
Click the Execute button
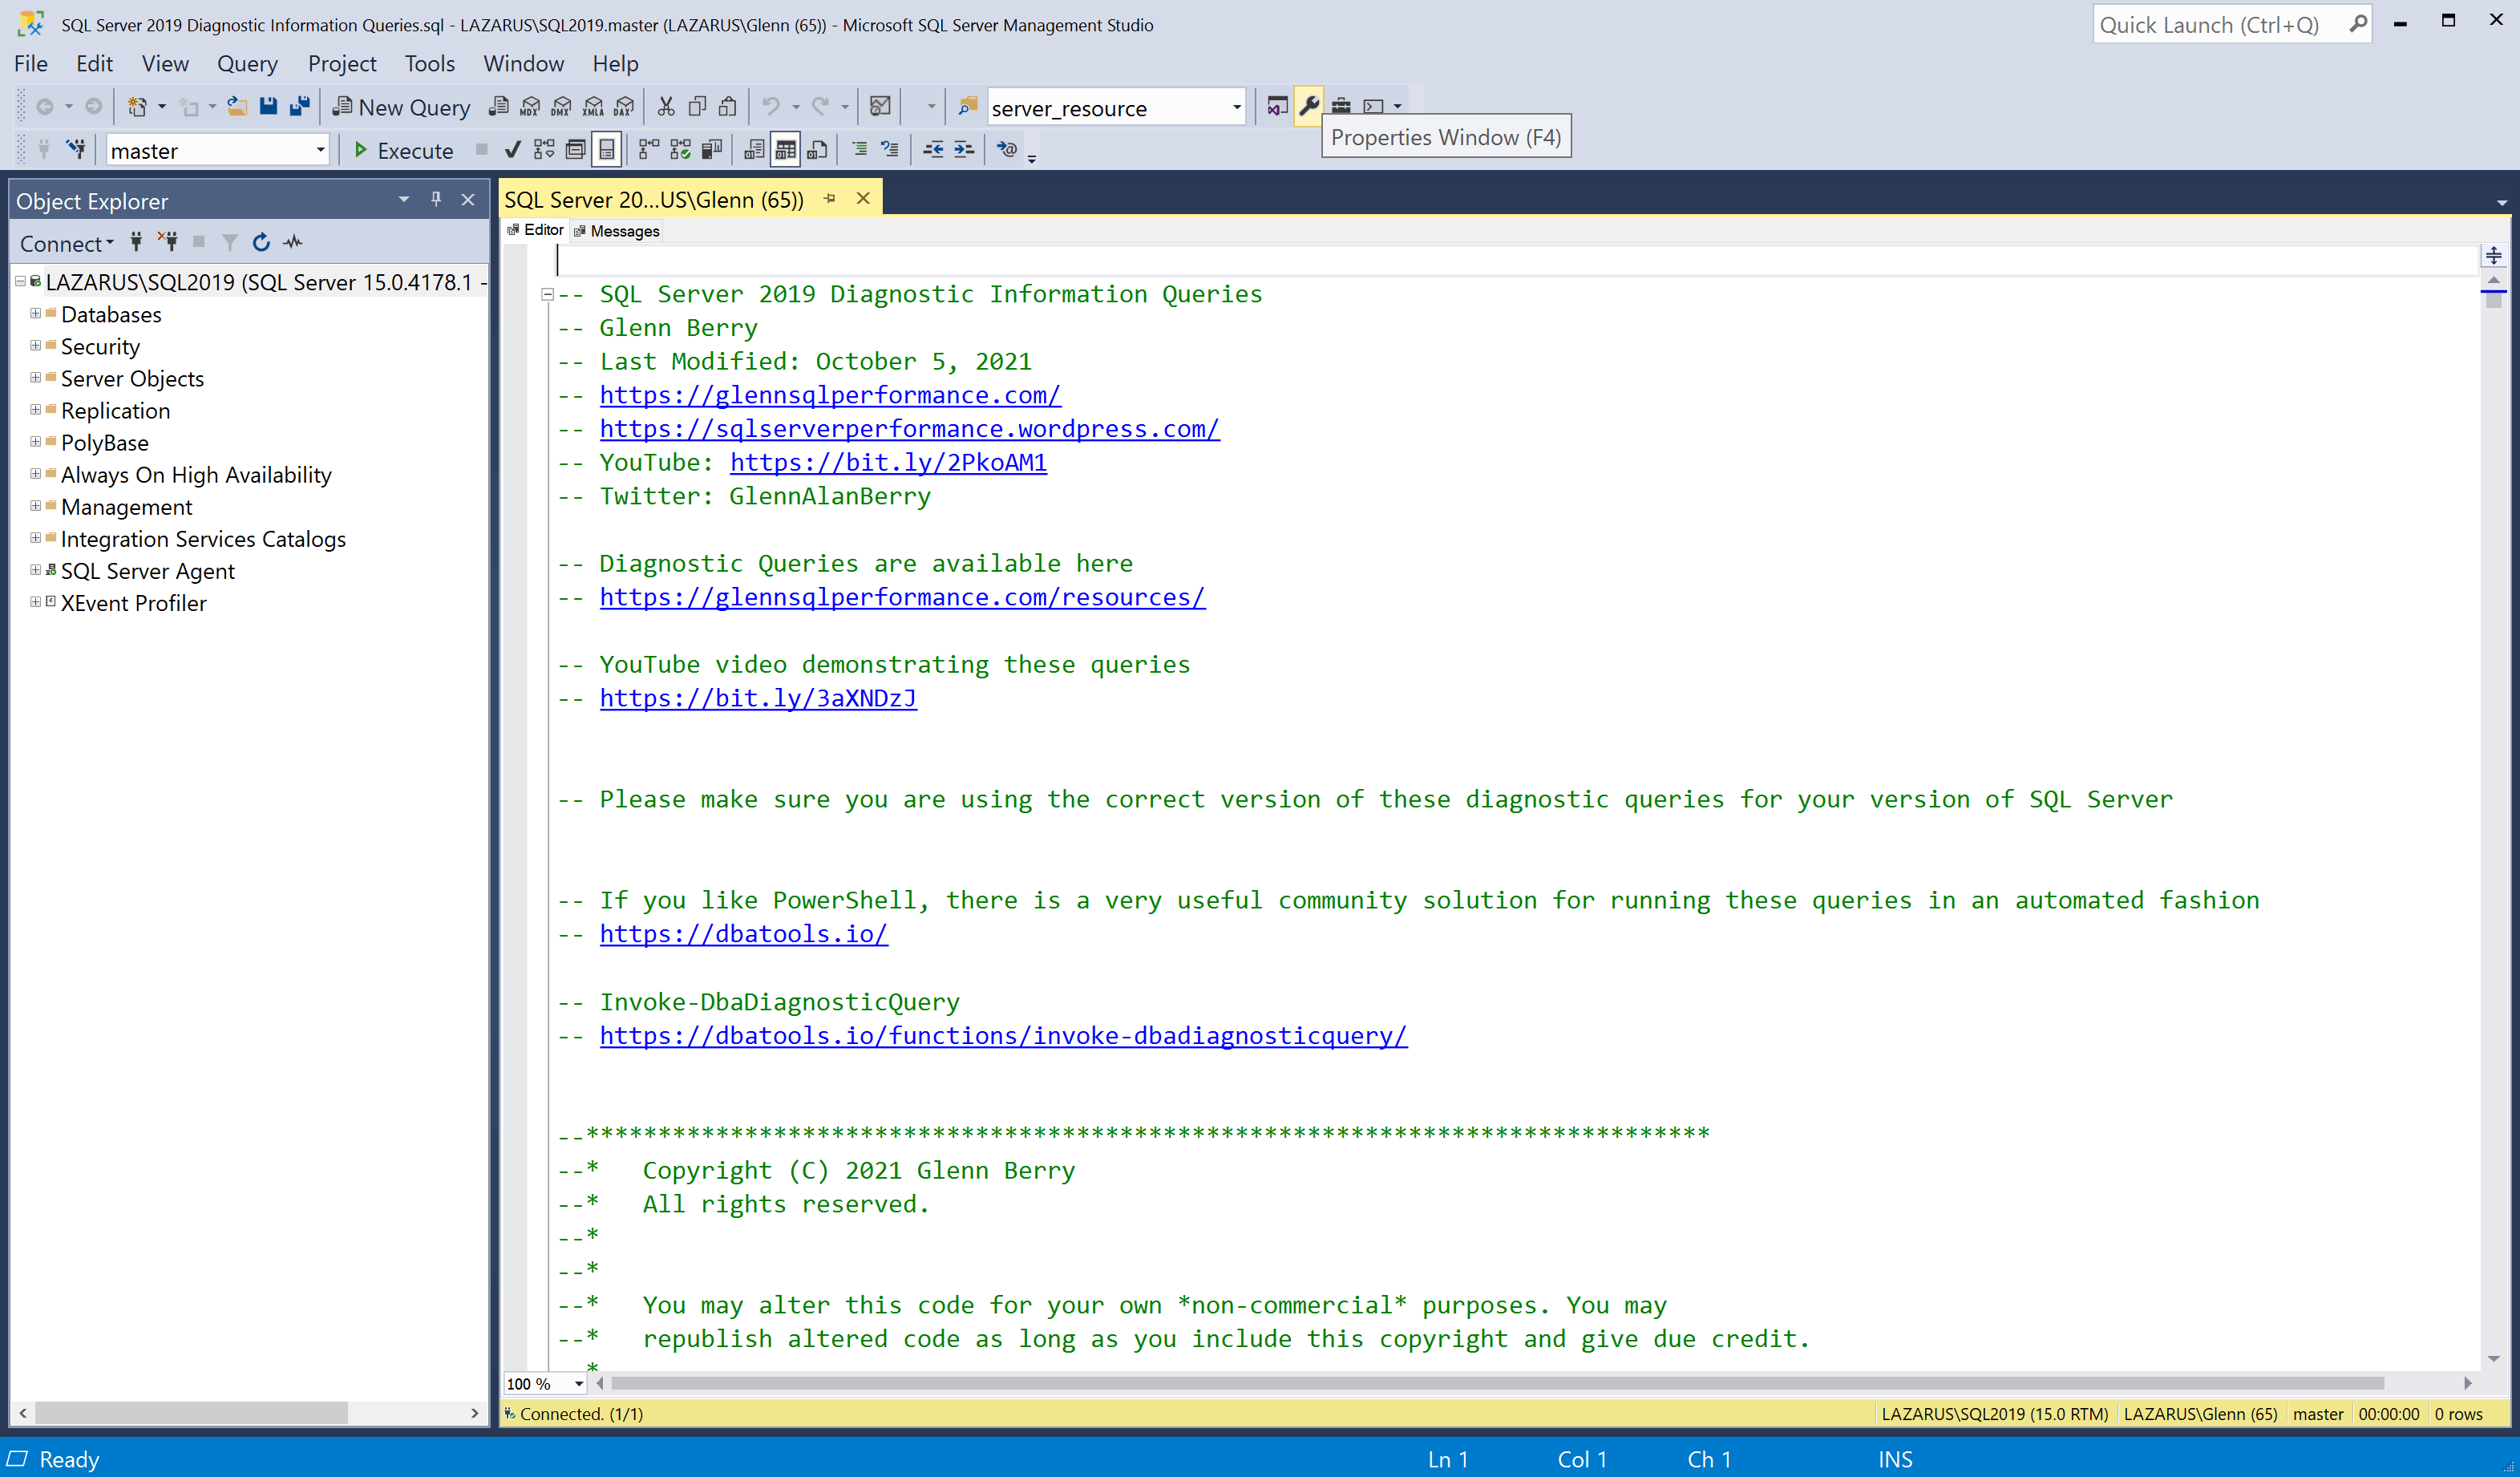point(404,150)
